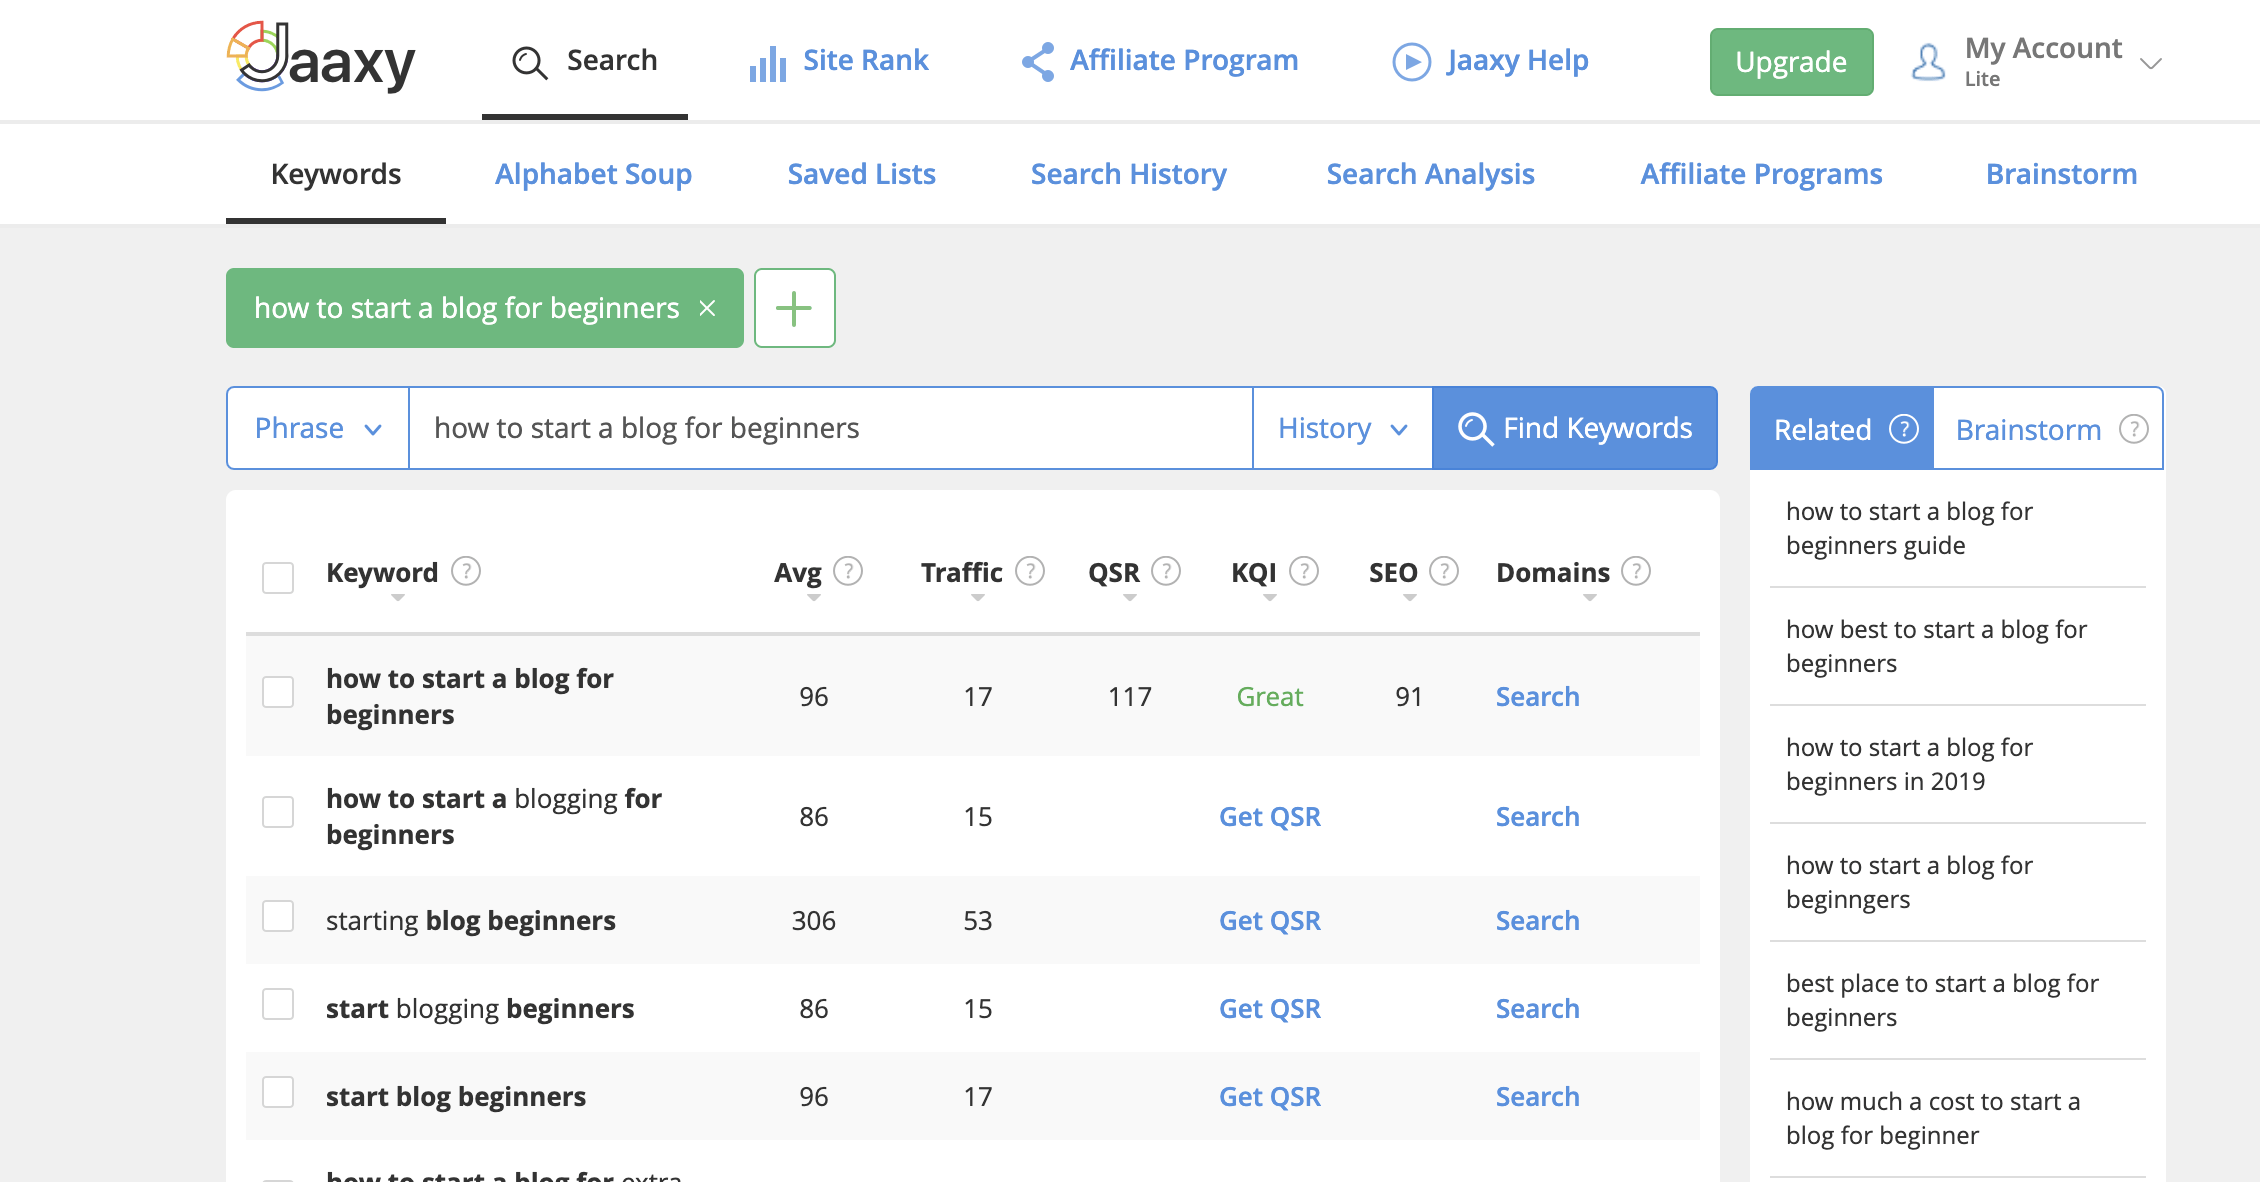
Task: Click the Upgrade button
Action: [x=1791, y=62]
